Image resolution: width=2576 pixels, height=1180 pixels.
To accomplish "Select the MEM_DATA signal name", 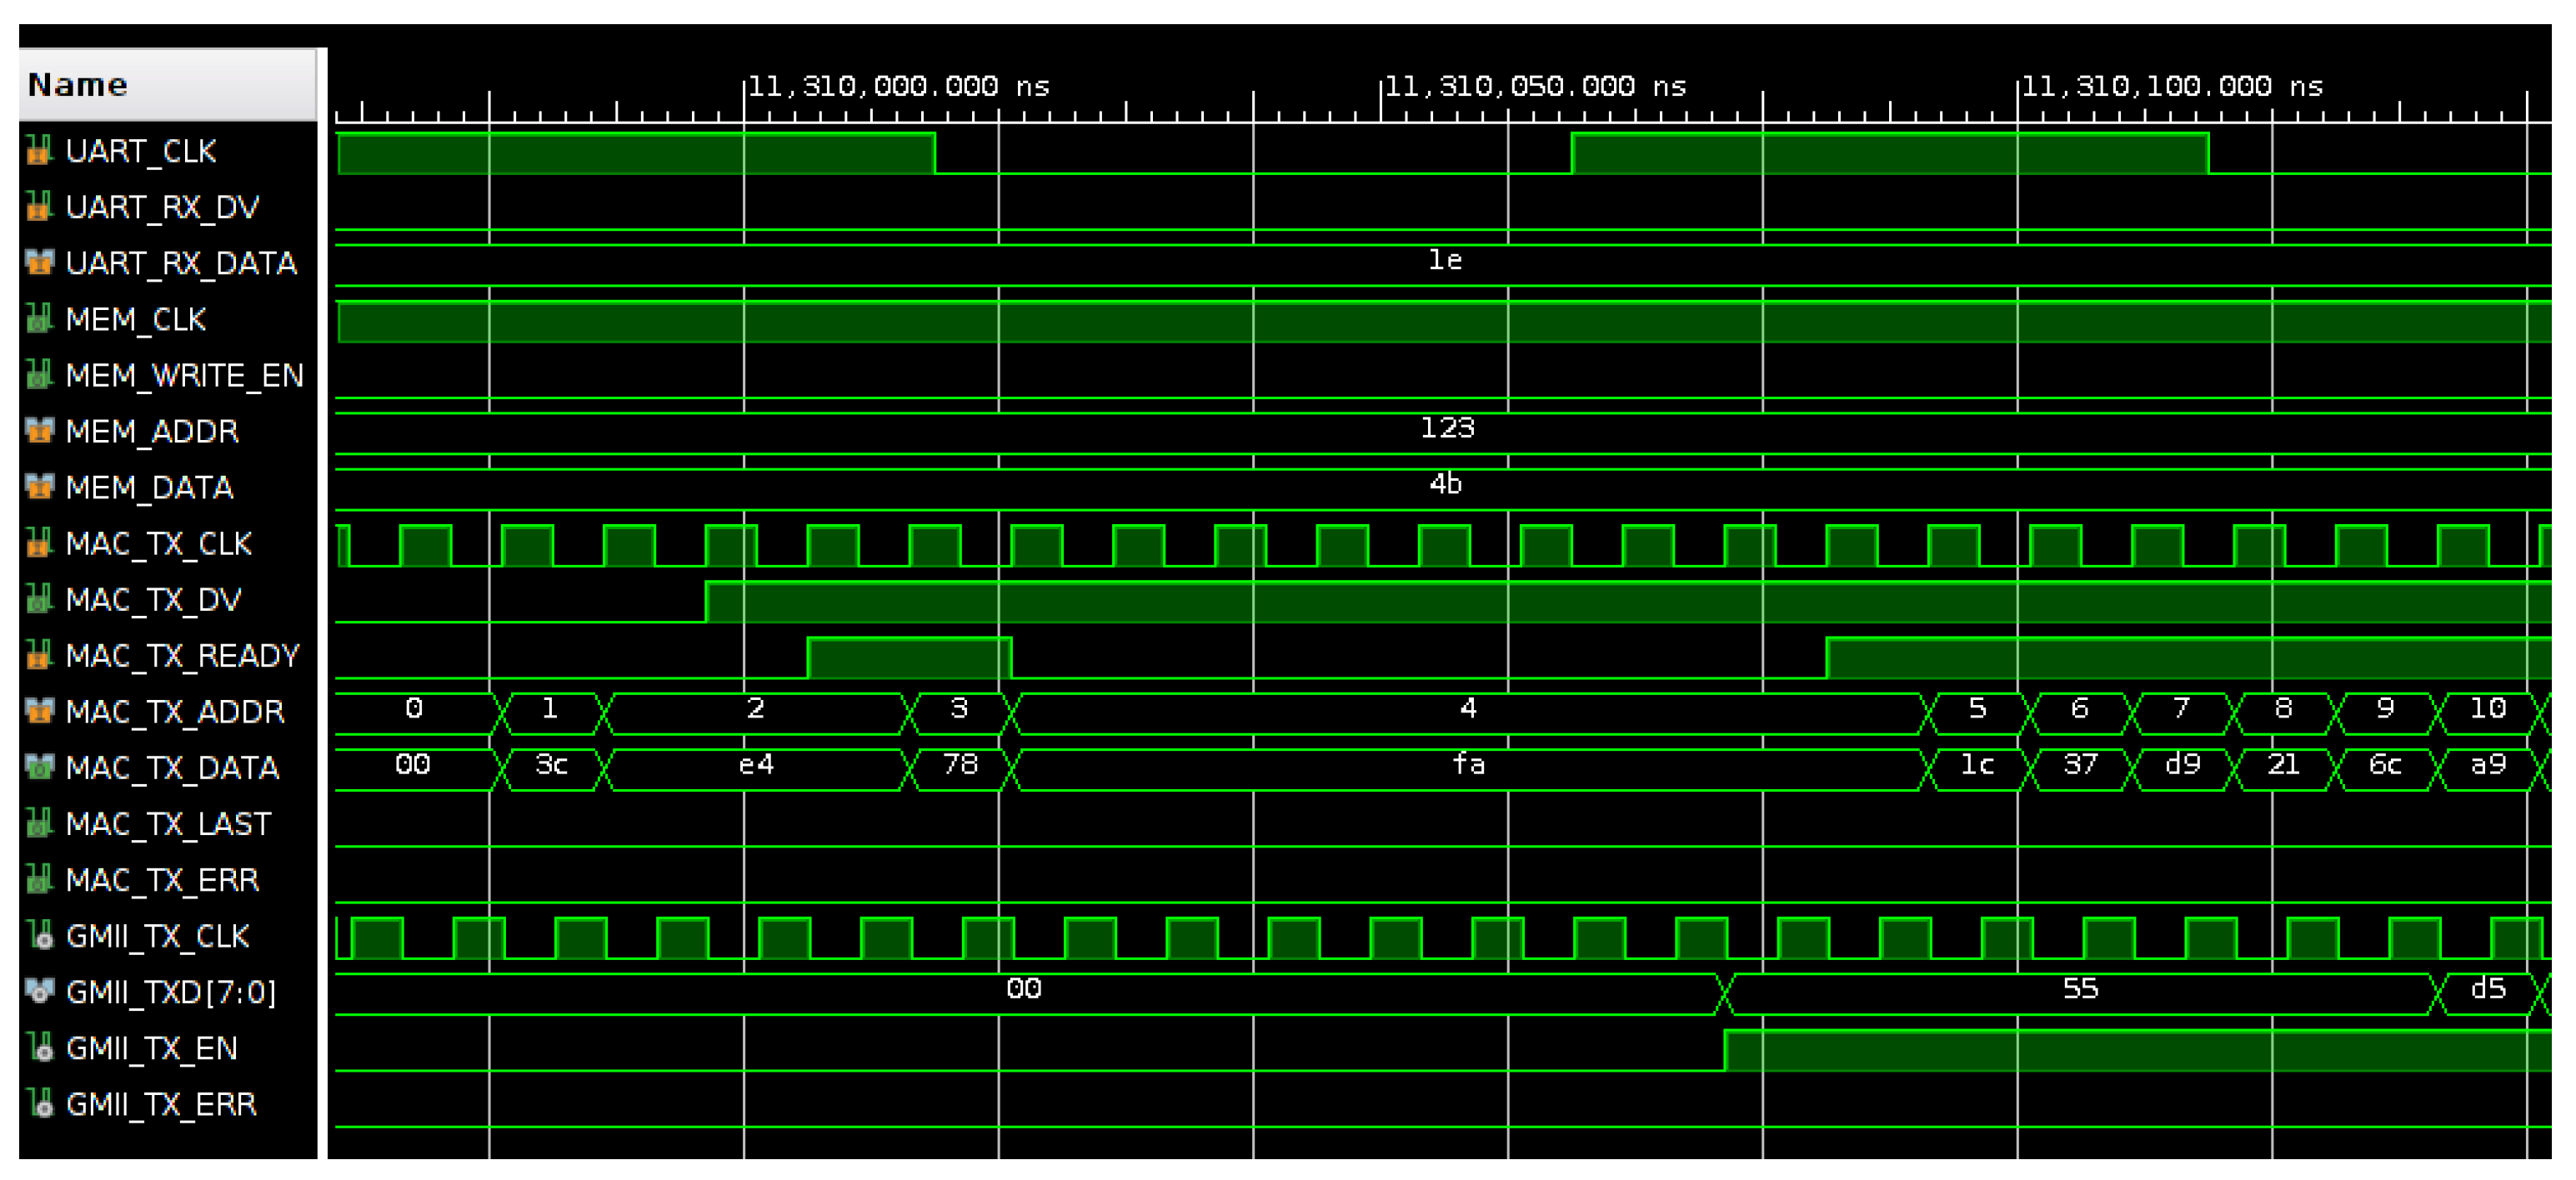I will click(149, 487).
